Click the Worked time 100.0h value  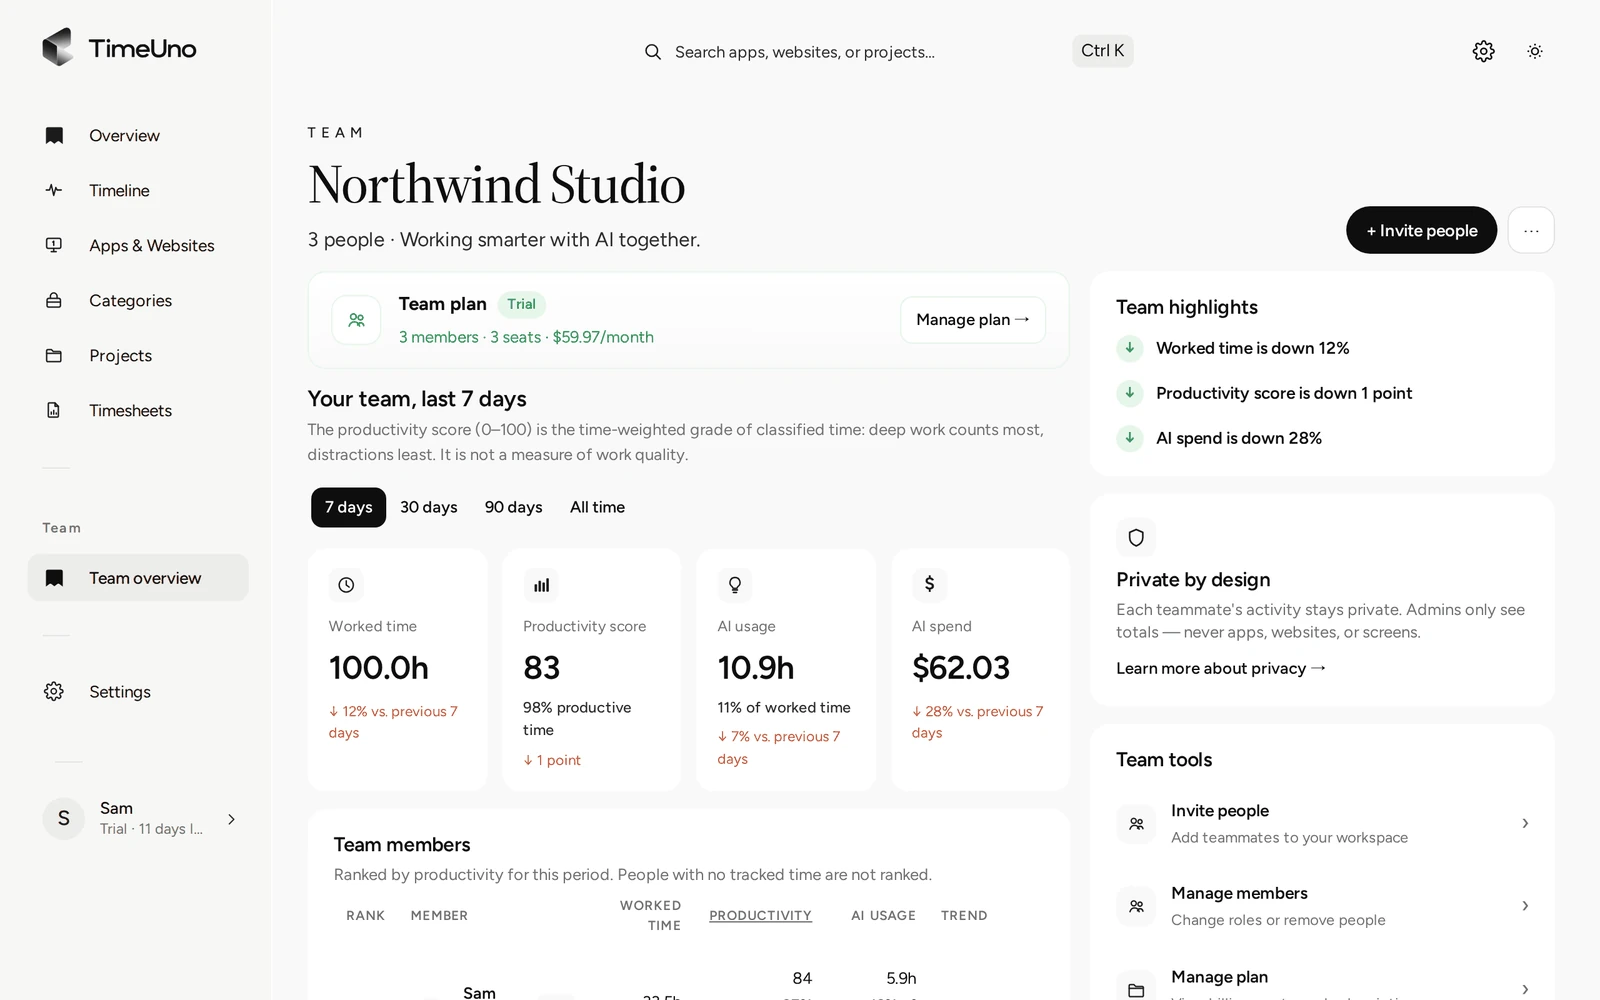pos(379,667)
